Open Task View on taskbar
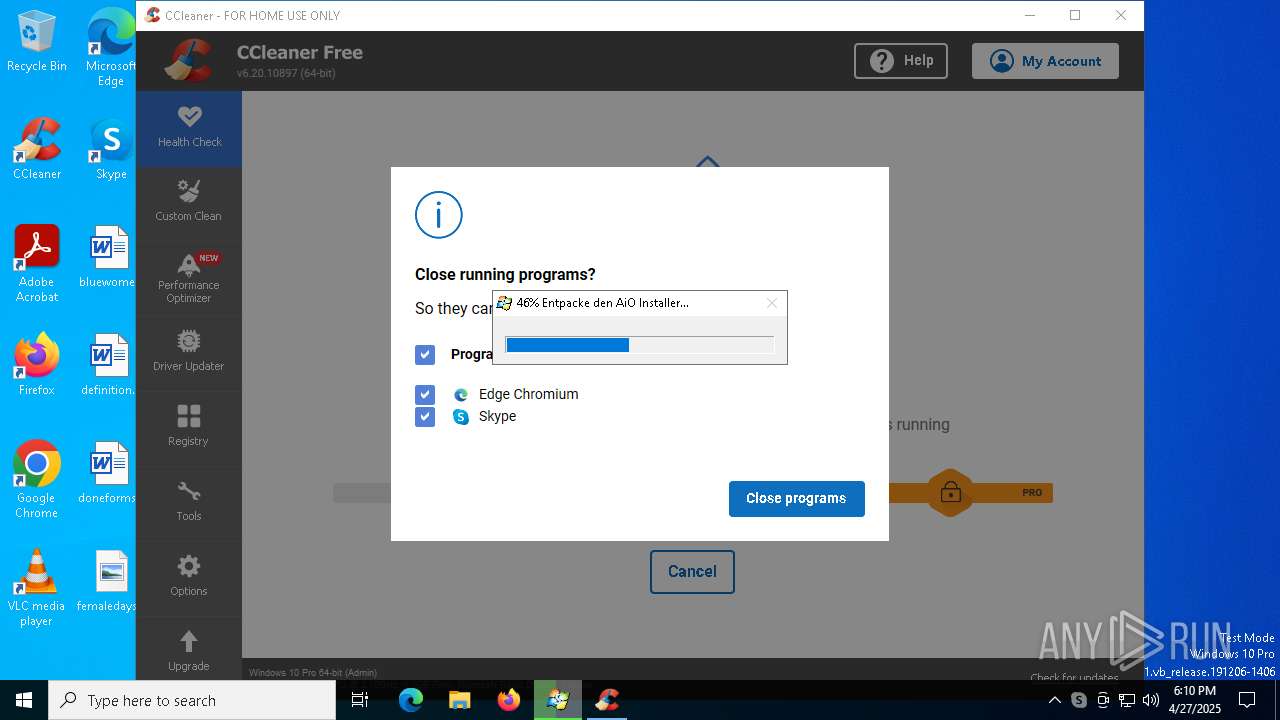Viewport: 1280px width, 720px height. click(361, 700)
